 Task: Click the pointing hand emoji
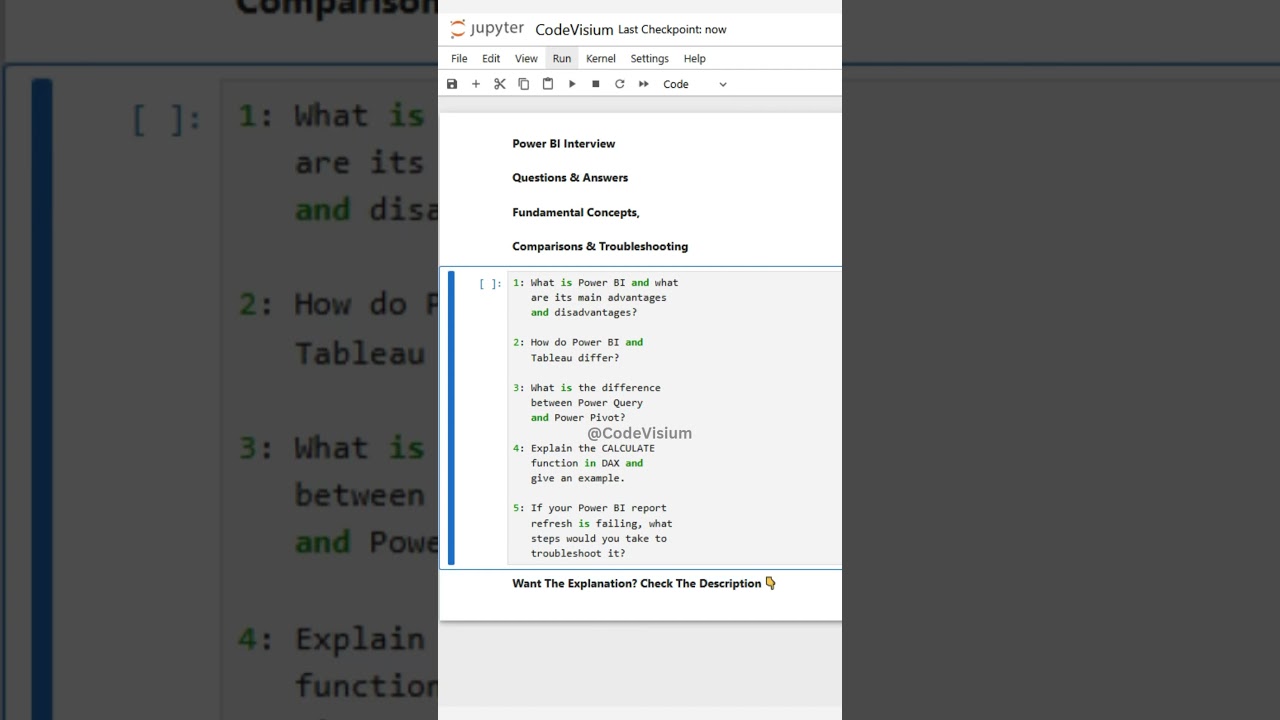click(x=770, y=583)
